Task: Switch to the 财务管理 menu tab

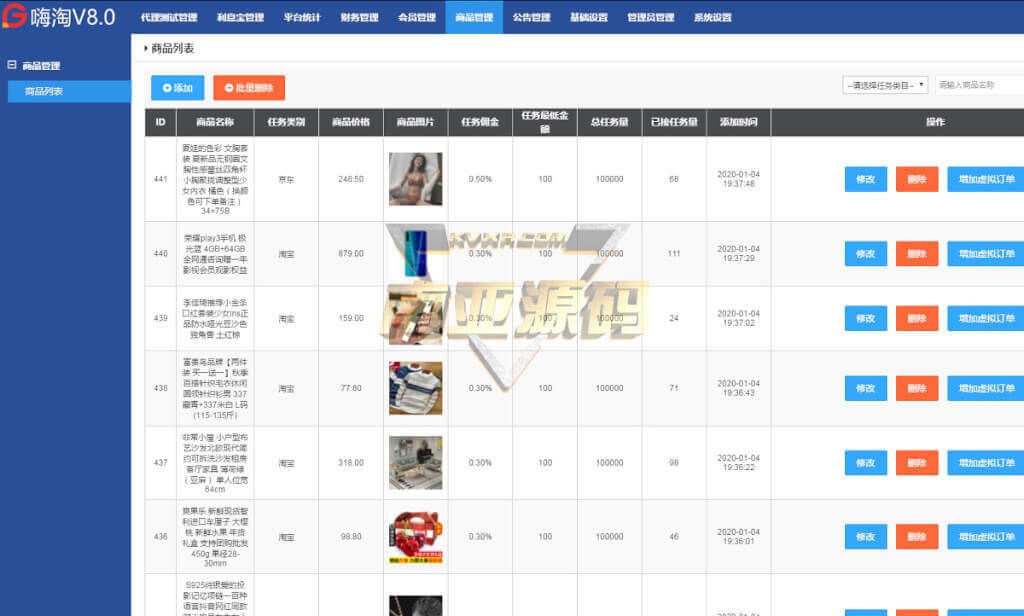Action: coord(359,17)
